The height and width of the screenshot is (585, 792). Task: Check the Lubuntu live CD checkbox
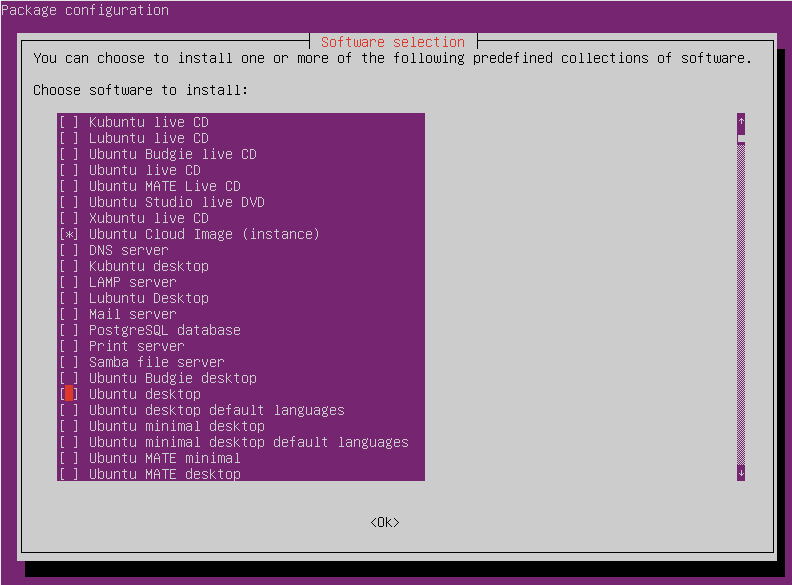69,138
